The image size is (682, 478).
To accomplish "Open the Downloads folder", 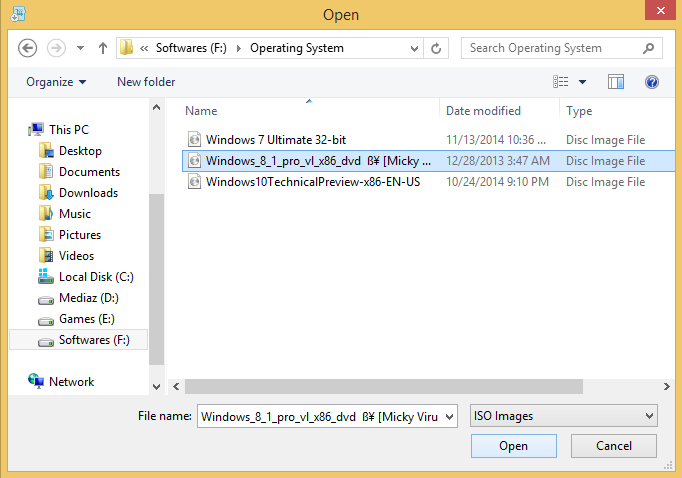I will (x=79, y=193).
